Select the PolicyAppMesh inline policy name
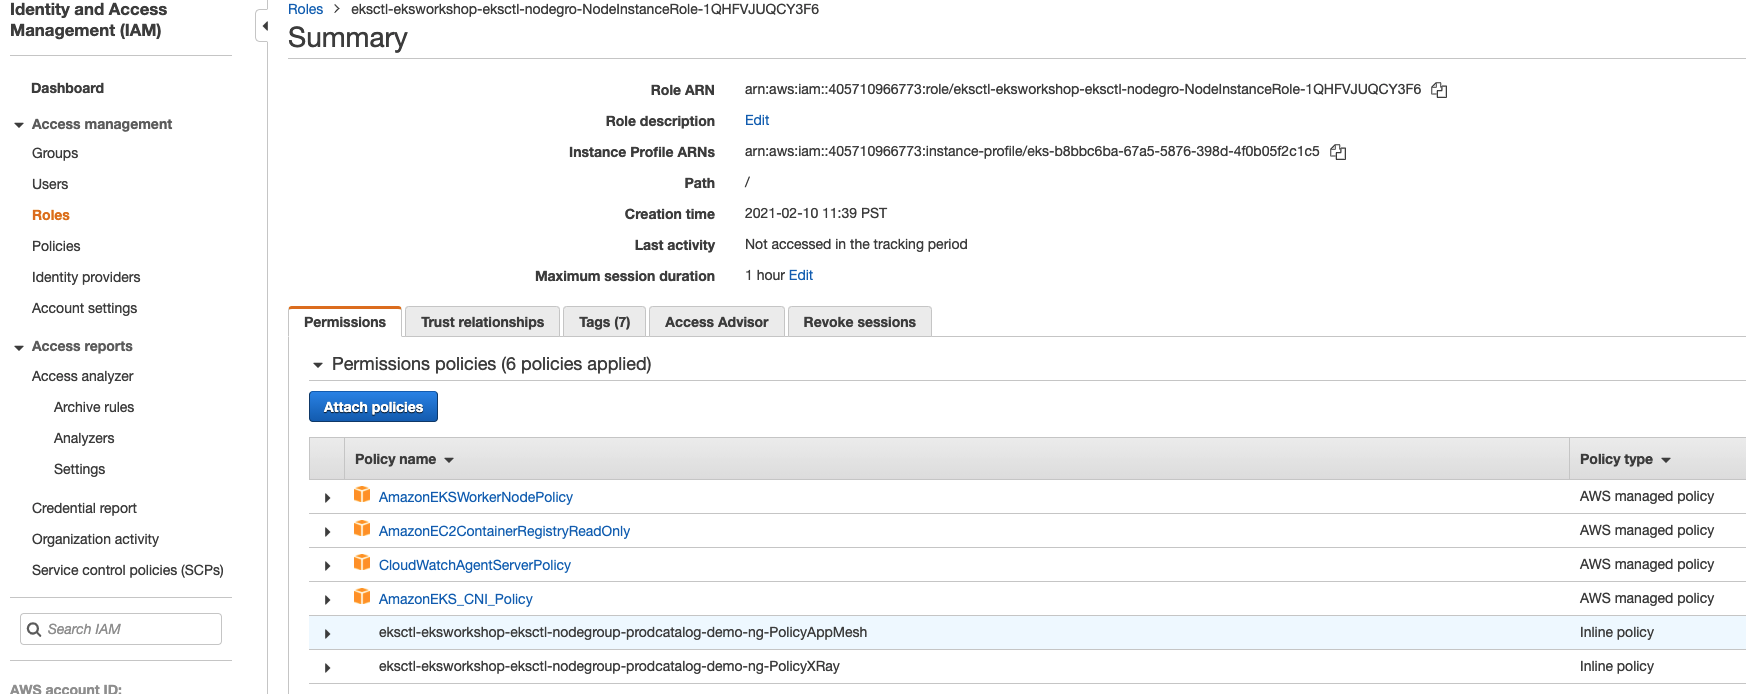1746x694 pixels. (x=623, y=632)
